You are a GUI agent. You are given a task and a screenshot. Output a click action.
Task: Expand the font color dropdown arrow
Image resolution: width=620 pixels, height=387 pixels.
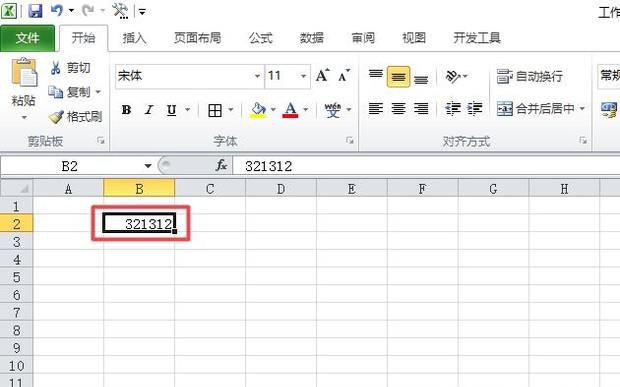pos(306,110)
